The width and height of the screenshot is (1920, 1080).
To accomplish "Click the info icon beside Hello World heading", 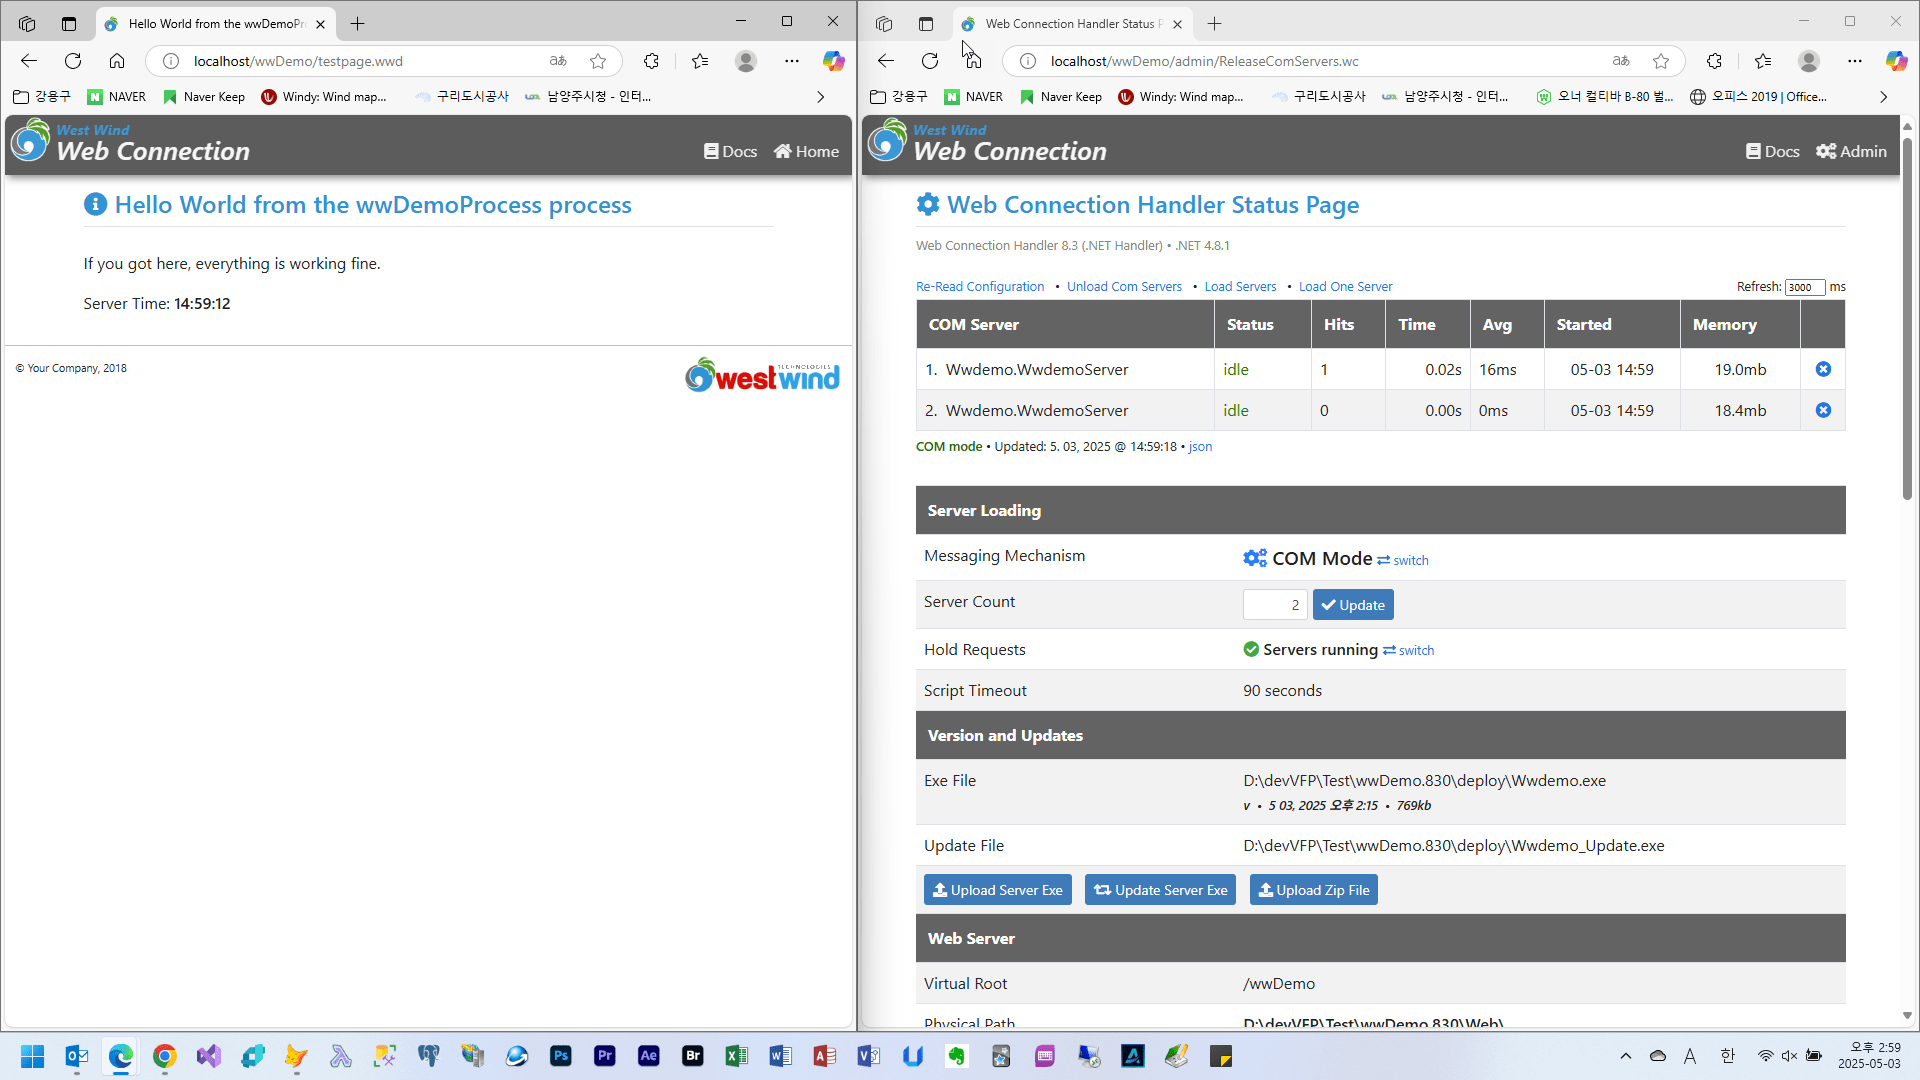I will click(x=95, y=204).
